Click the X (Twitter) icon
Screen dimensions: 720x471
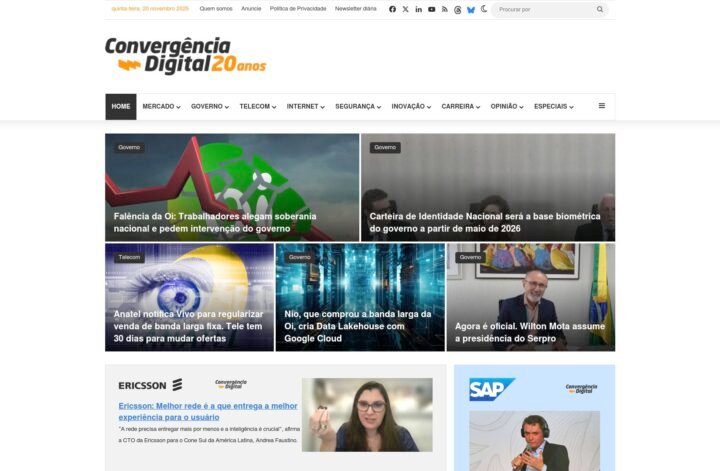(x=405, y=9)
